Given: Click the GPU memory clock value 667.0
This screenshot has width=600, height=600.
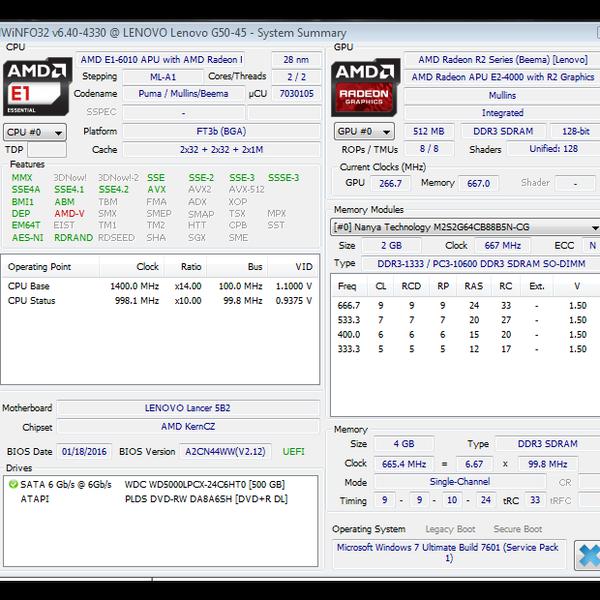Looking at the screenshot, I should [478, 184].
